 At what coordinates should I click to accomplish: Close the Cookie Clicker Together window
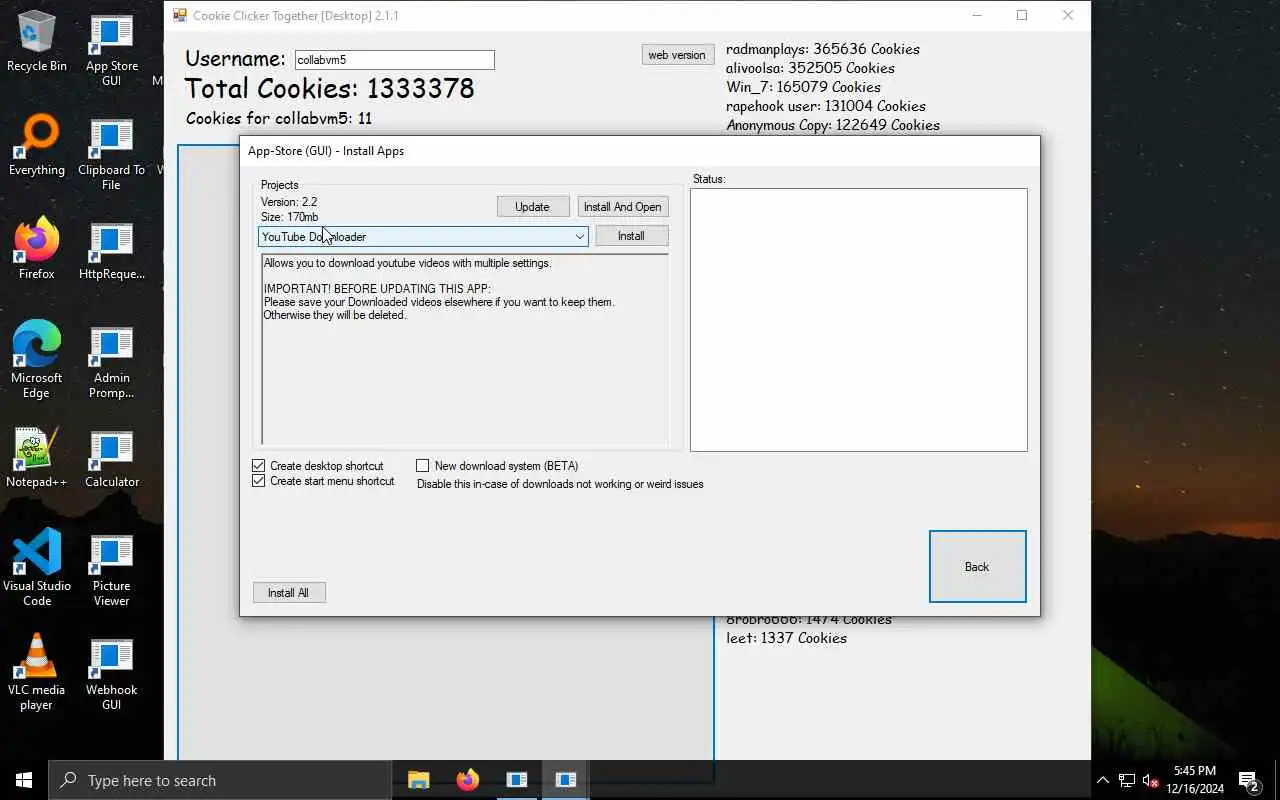(1068, 15)
